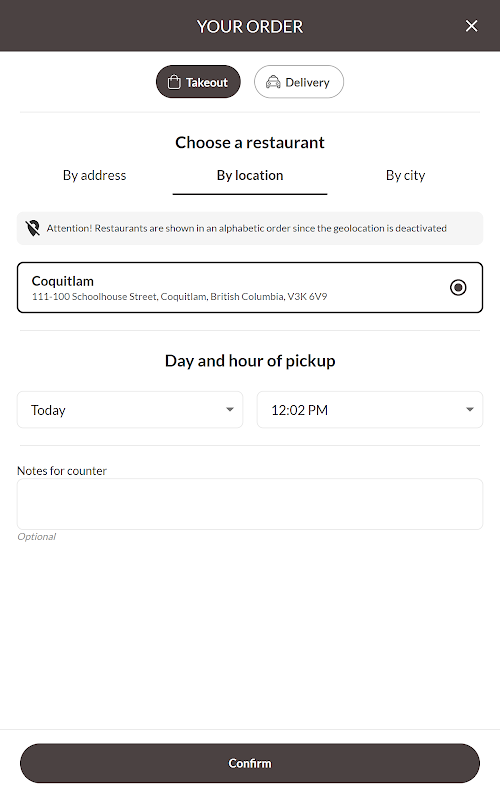Expand the pickup day arrow
The image size is (500, 800).
point(230,410)
